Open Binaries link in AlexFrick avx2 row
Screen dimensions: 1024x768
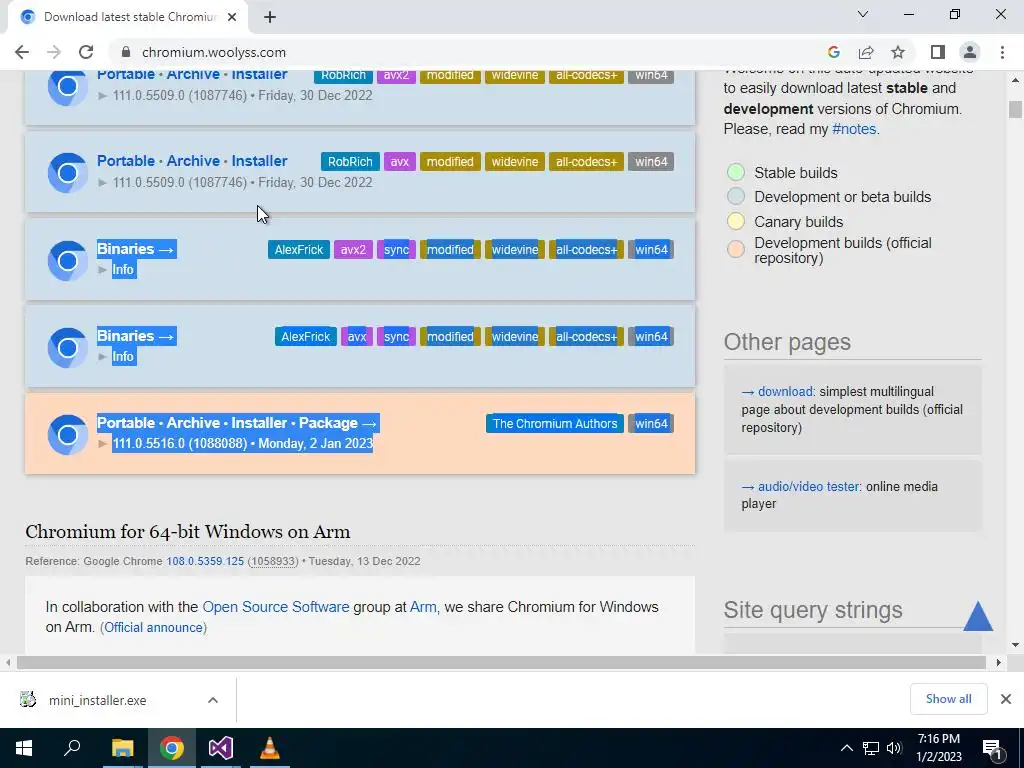[136, 249]
